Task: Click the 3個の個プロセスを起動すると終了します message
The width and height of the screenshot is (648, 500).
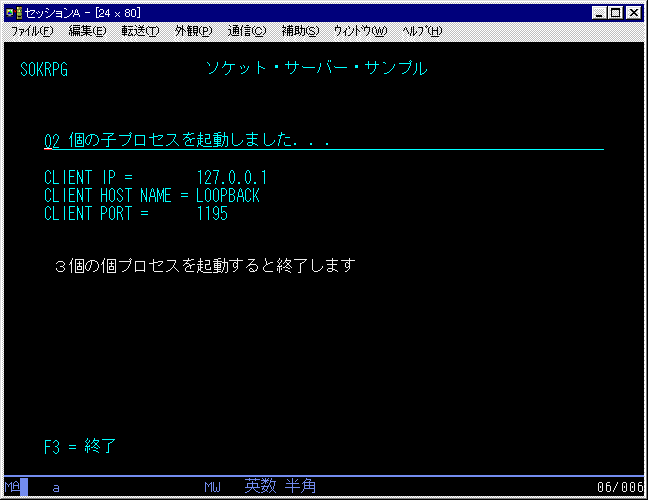Action: [x=205, y=266]
